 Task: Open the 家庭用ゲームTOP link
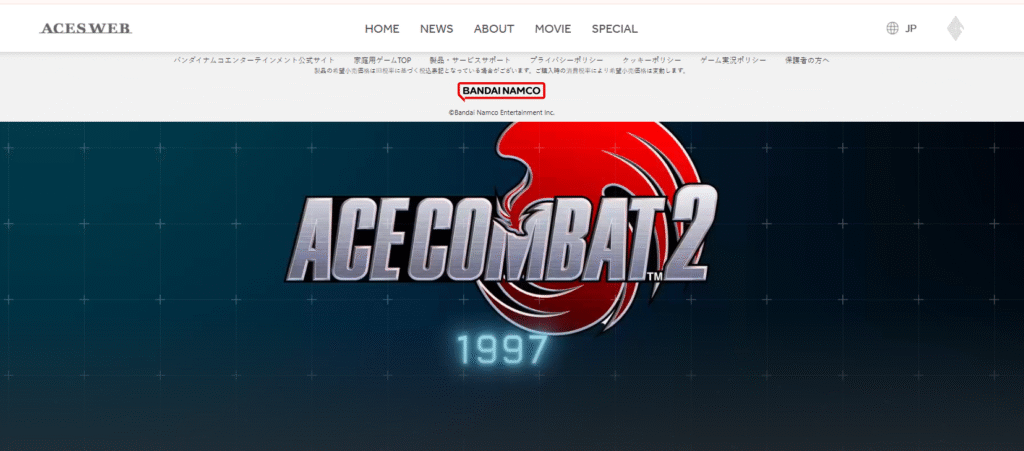point(383,60)
